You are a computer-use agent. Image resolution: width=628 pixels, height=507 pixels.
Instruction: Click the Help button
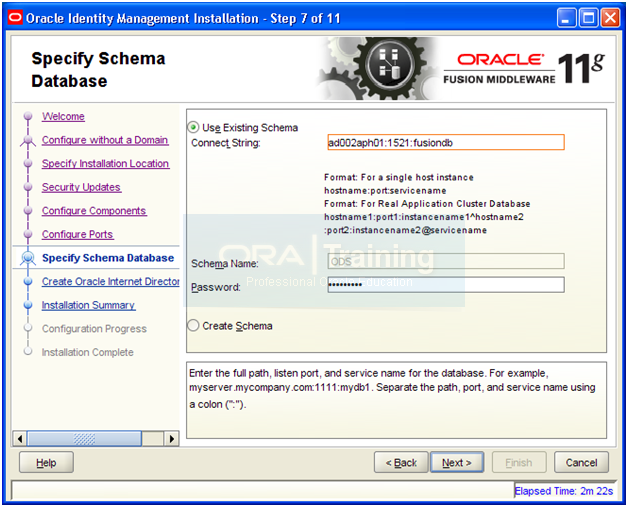click(46, 463)
